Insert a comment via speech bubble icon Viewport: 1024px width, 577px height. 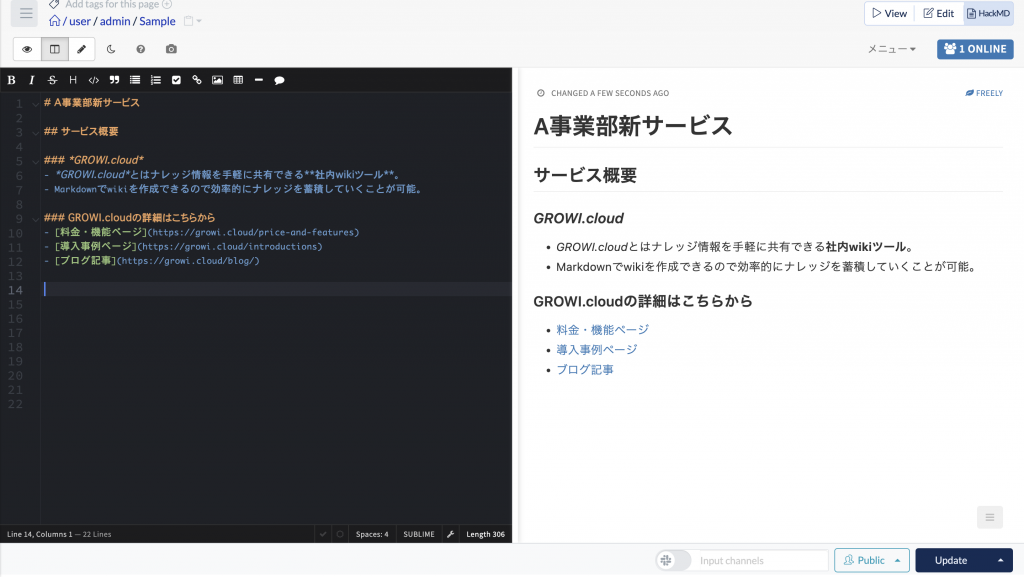pyautogui.click(x=280, y=80)
